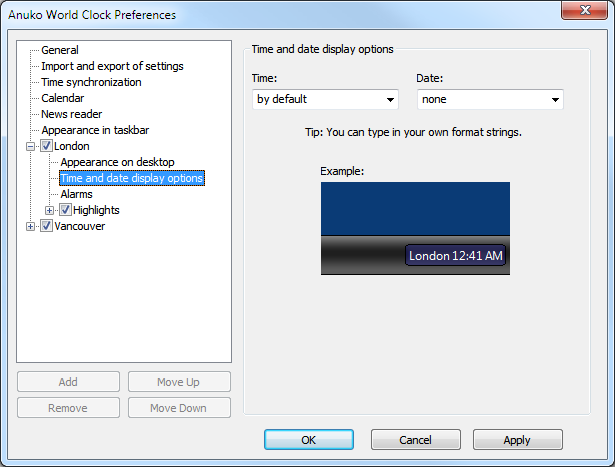The height and width of the screenshot is (467, 615).
Task: Open the Date format dropdown
Action: pyautogui.click(x=490, y=99)
